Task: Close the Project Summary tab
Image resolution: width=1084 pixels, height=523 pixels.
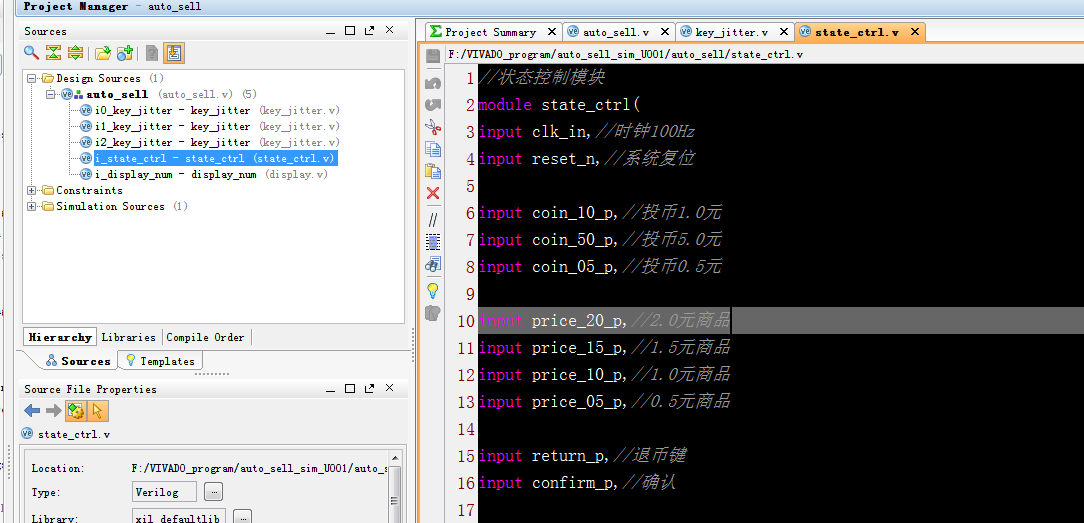Action: click(x=552, y=32)
